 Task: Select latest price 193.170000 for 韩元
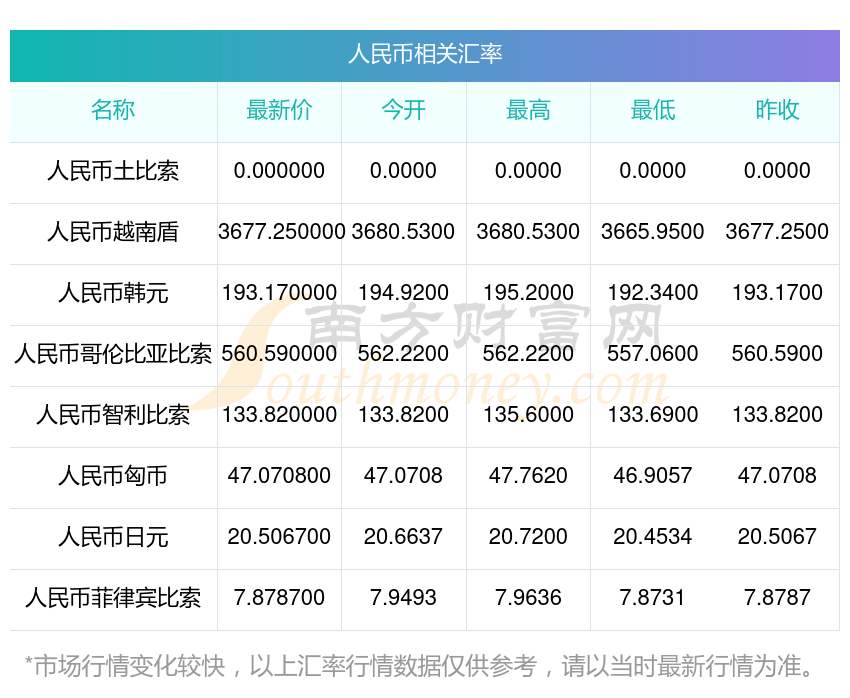click(279, 293)
